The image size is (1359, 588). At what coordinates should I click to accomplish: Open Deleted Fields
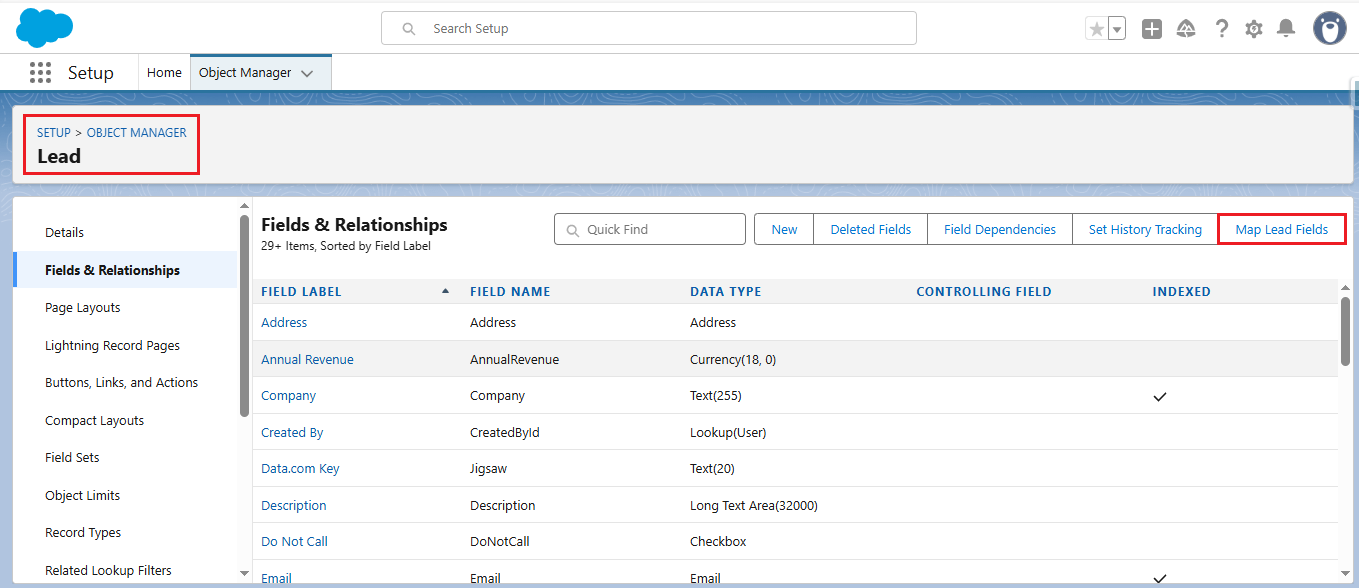coord(871,229)
